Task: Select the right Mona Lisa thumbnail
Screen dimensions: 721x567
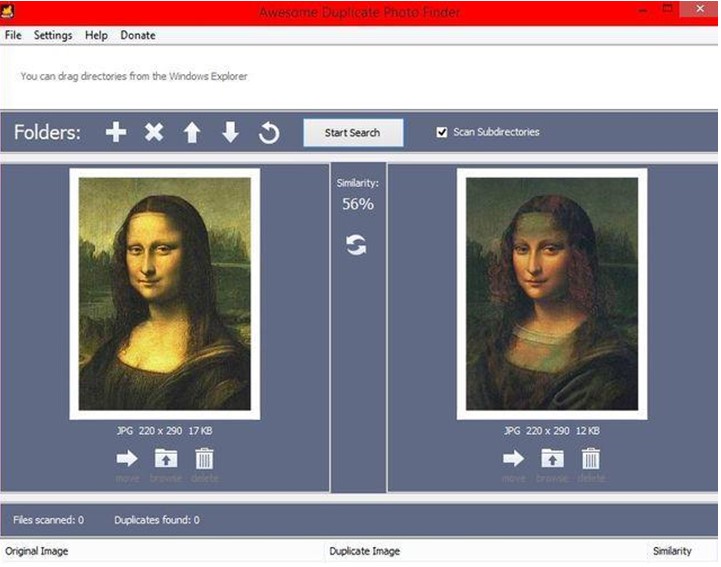Action: click(552, 294)
